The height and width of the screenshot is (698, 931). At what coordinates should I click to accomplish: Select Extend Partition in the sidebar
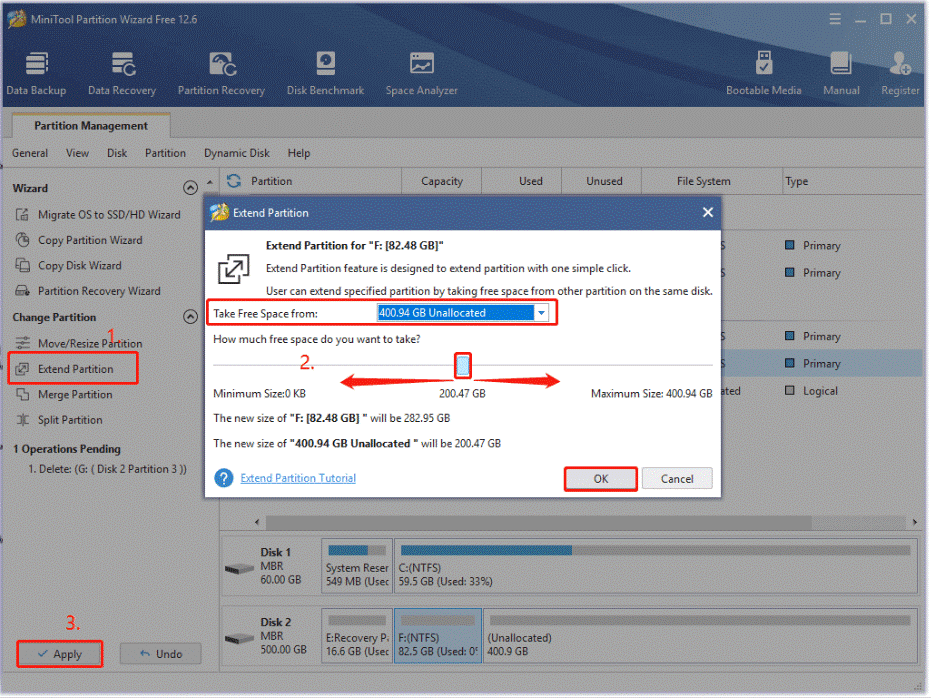[74, 369]
